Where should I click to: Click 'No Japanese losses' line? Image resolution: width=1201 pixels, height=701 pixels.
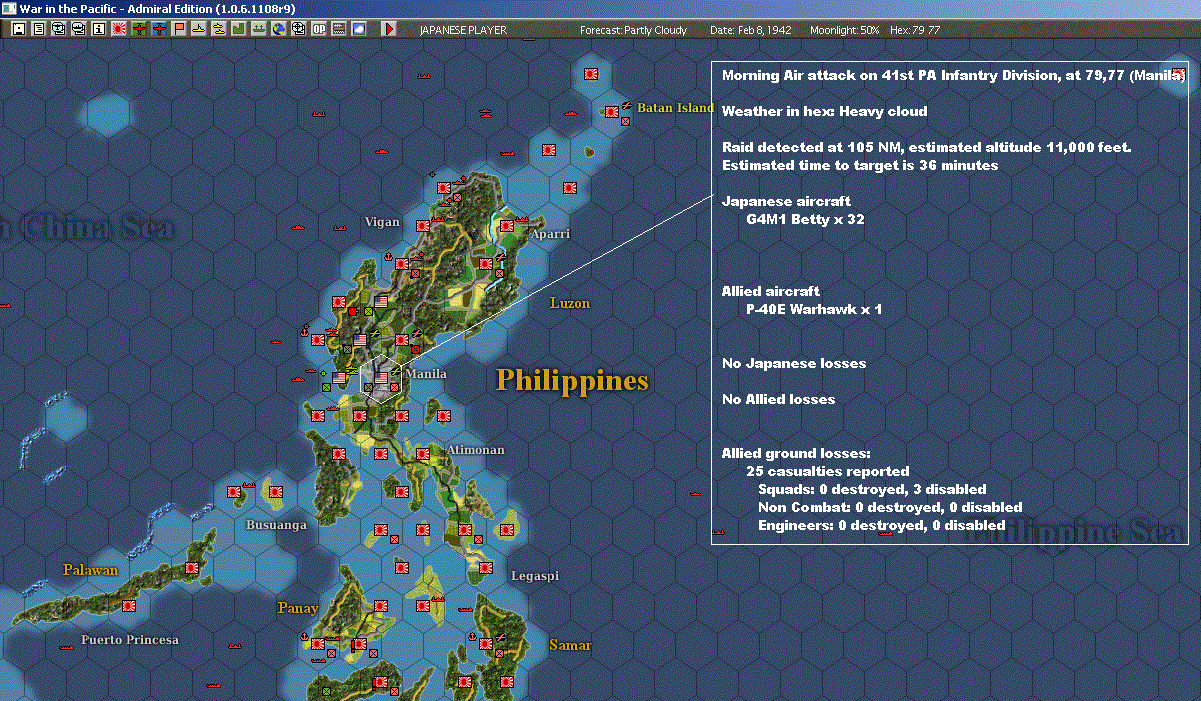coord(793,363)
